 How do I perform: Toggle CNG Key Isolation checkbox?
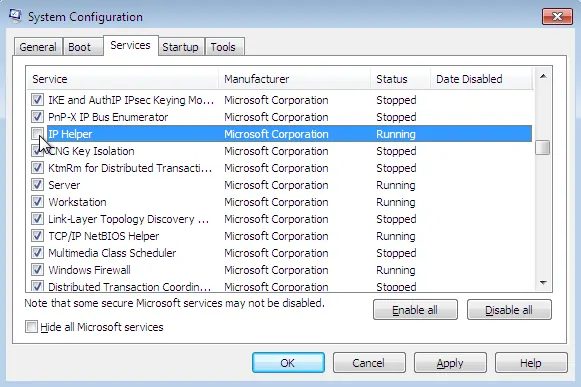point(37,151)
